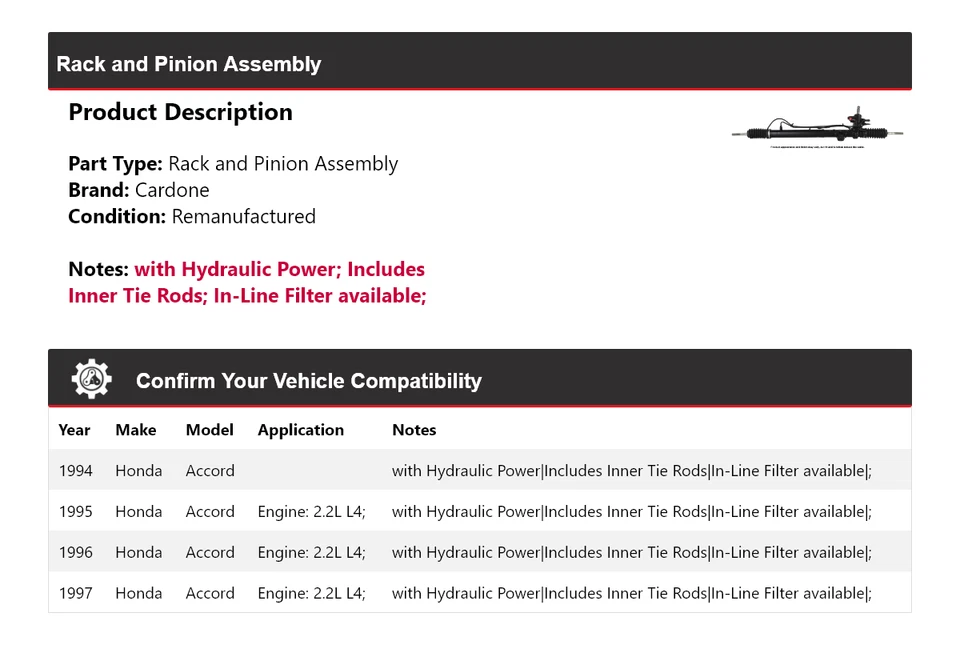Viewport: 960px width, 645px height.
Task: Click the gear icon beside Confirm Your Vehicle Compatibility
Action: (x=91, y=380)
